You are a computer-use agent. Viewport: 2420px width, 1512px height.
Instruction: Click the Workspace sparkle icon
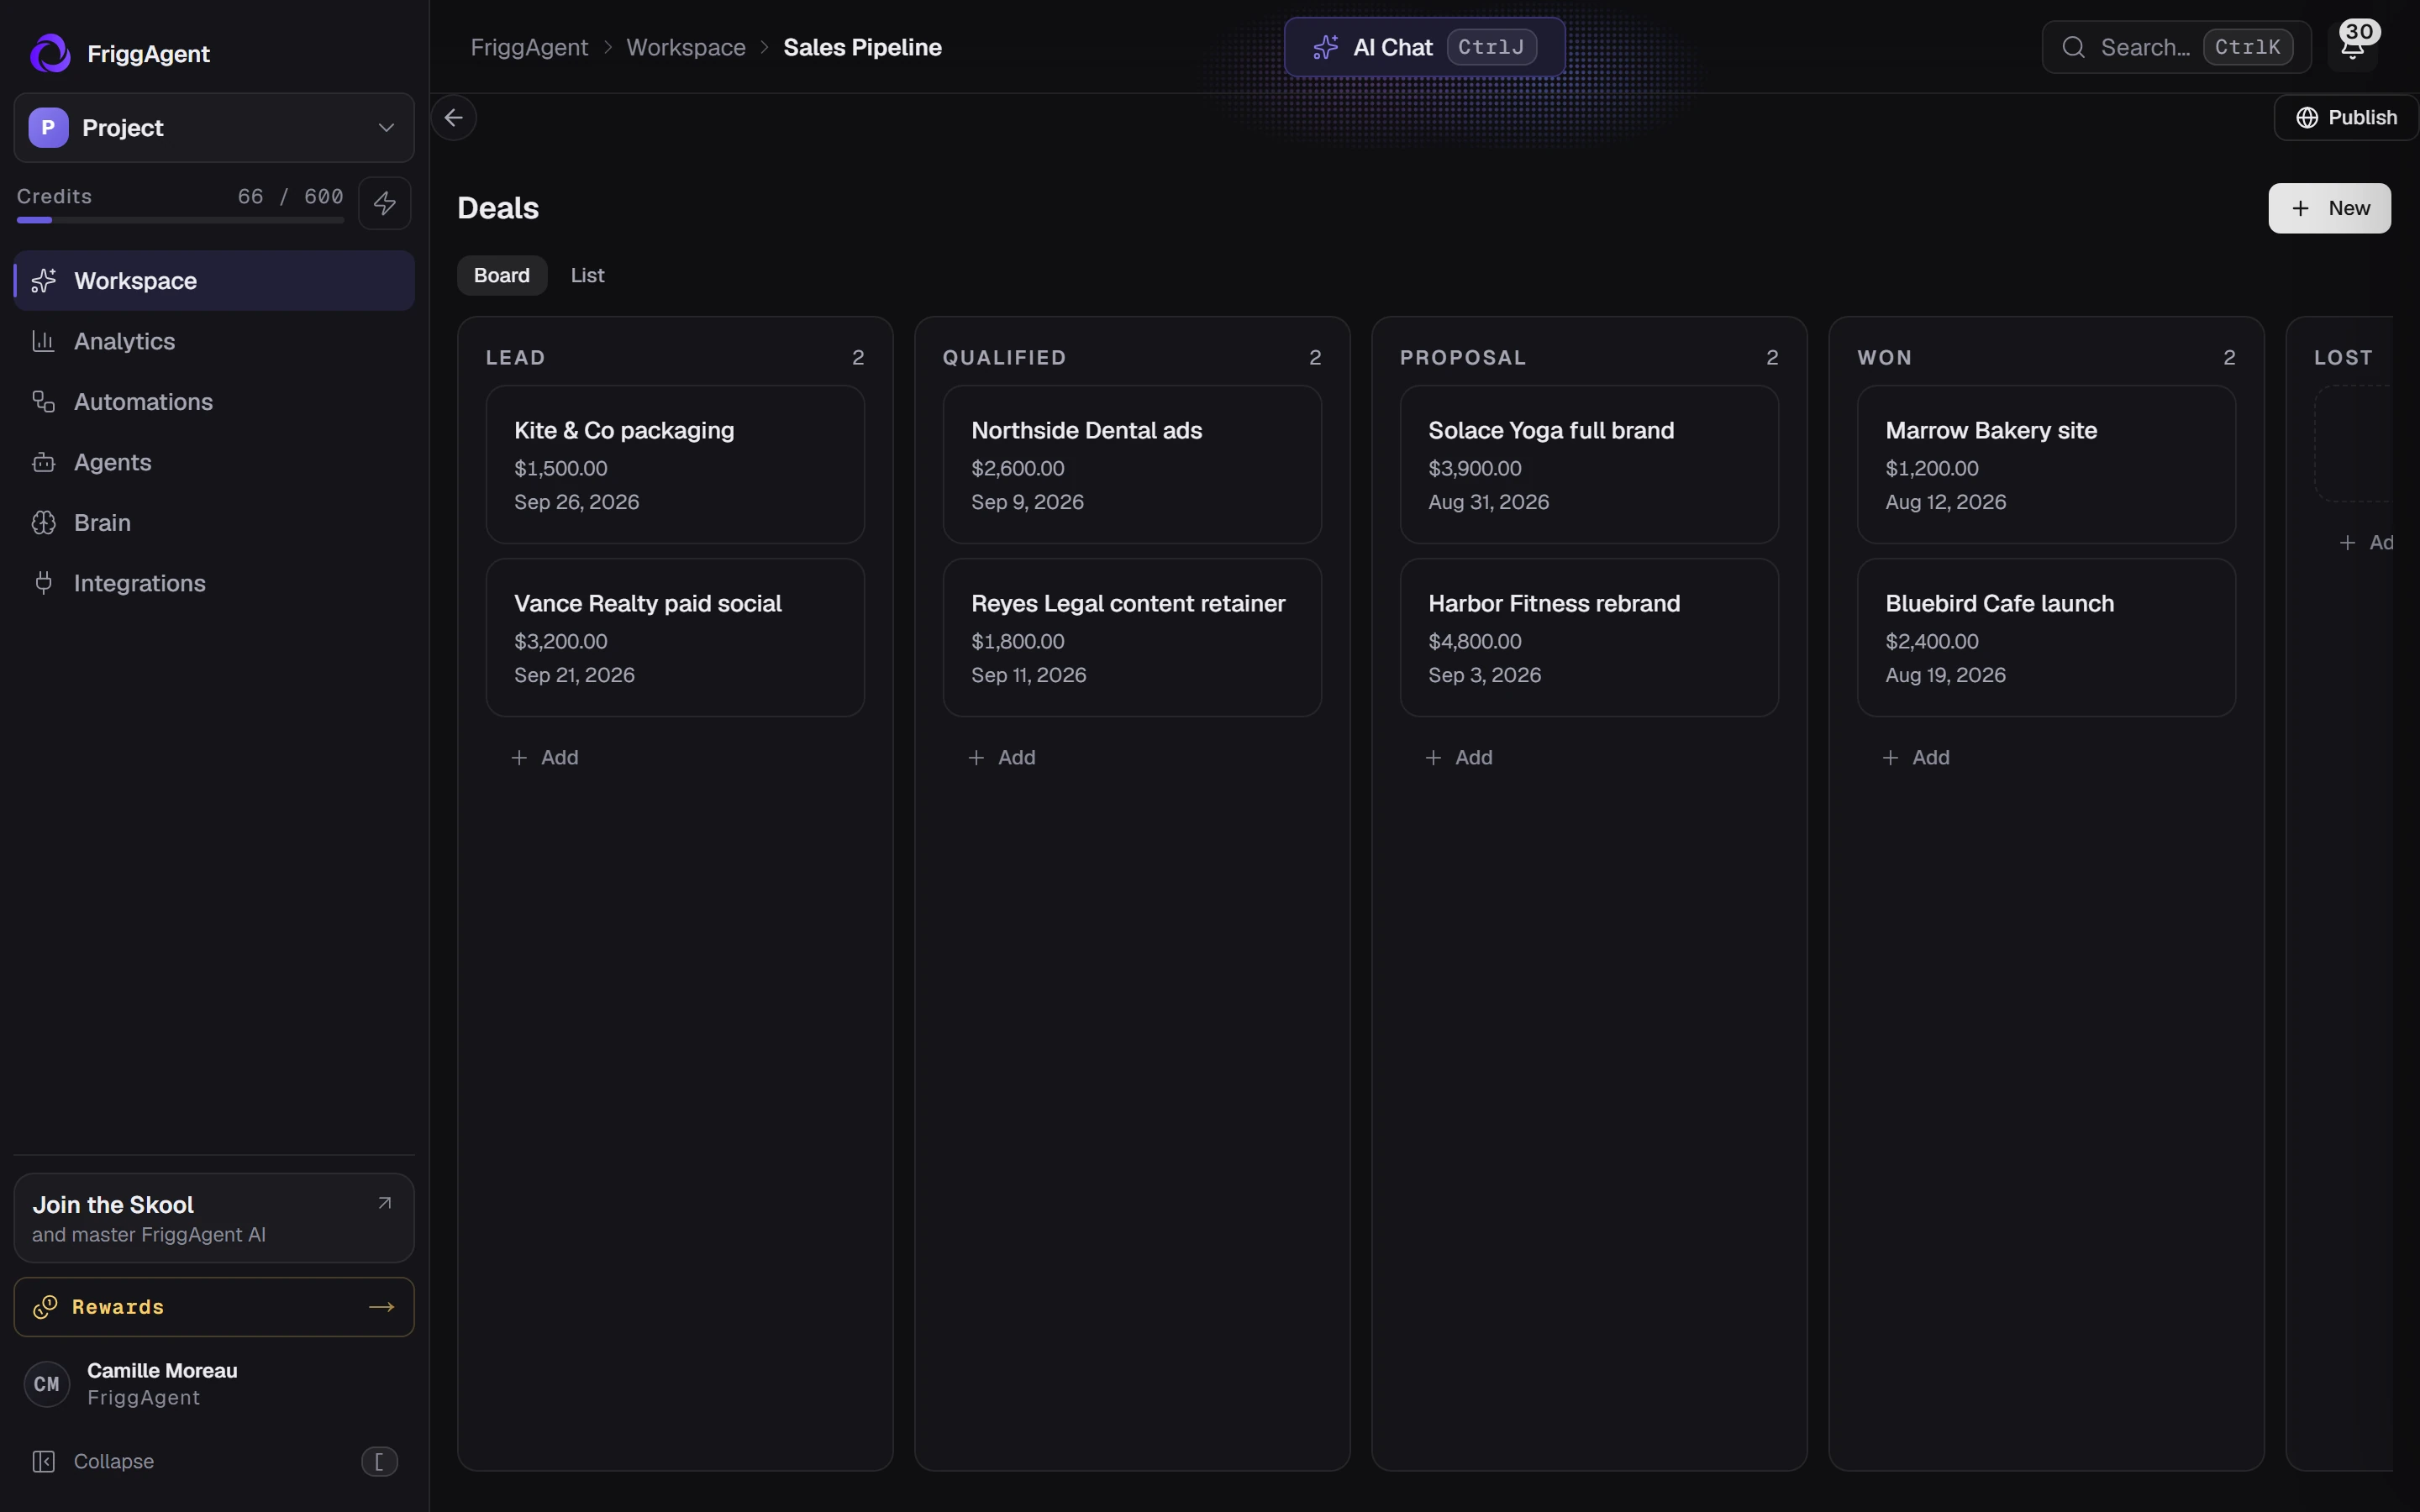coord(43,281)
